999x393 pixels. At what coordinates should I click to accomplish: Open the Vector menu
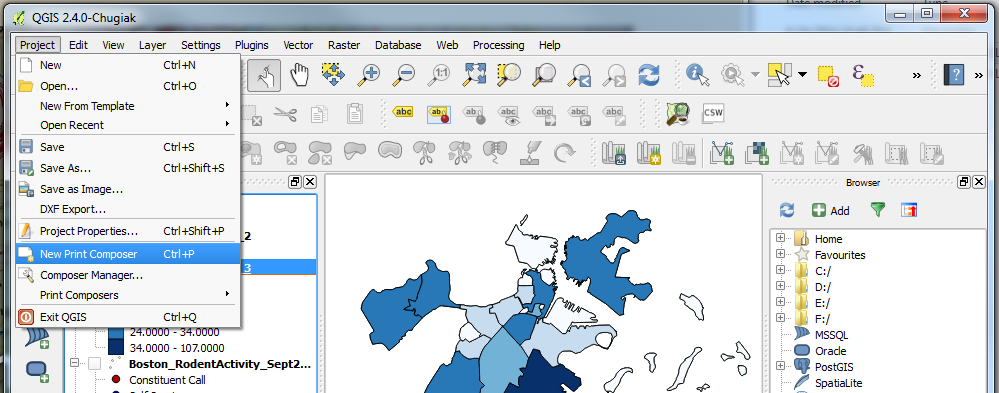(x=298, y=45)
